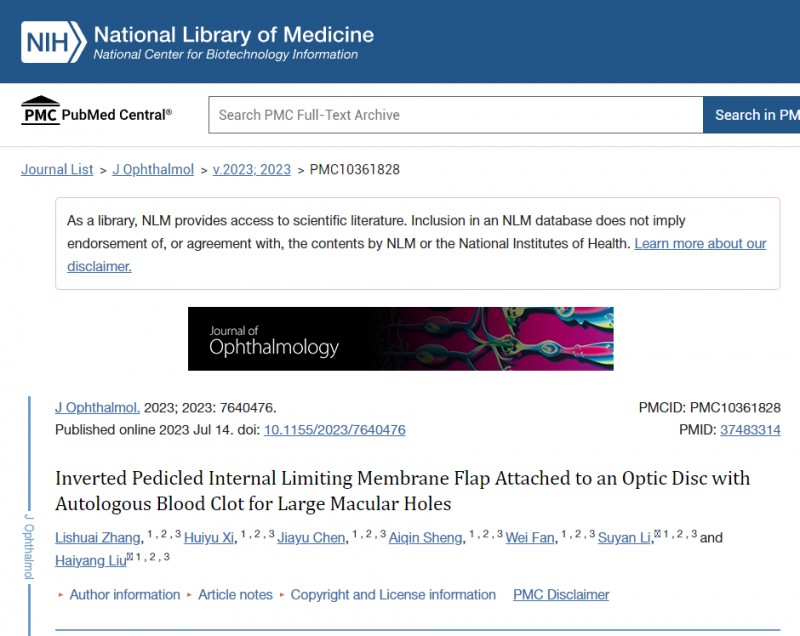Image resolution: width=800 pixels, height=636 pixels.
Task: Open the PMC PubMed Central logo
Action: click(x=96, y=111)
